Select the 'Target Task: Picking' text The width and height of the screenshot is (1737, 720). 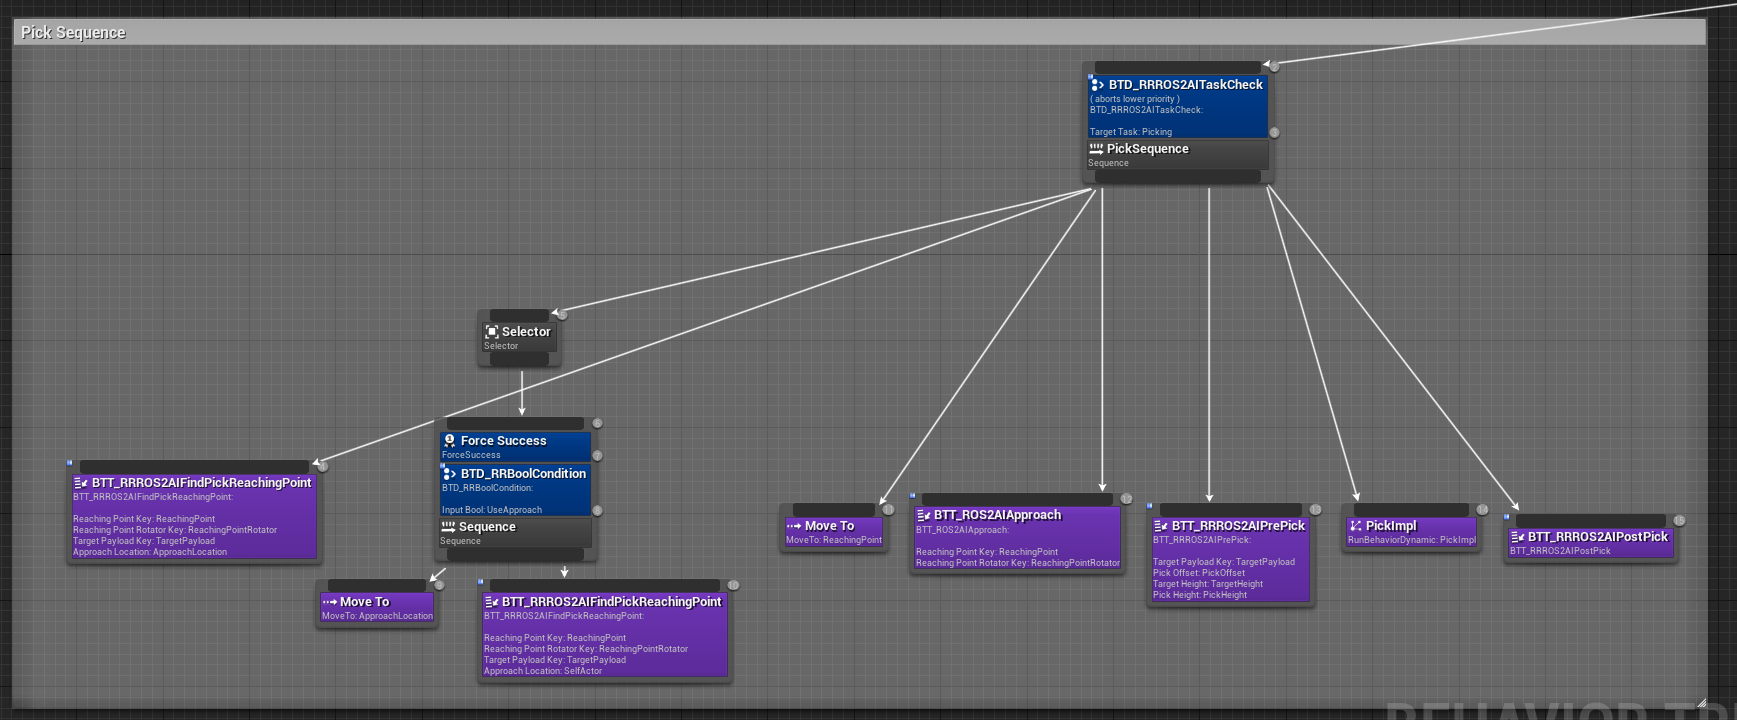pyautogui.click(x=1131, y=132)
